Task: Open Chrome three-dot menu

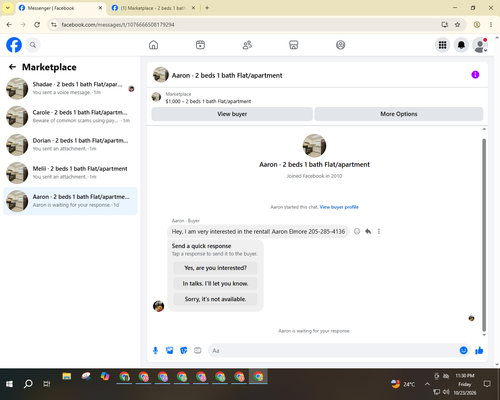Action: click(491, 25)
